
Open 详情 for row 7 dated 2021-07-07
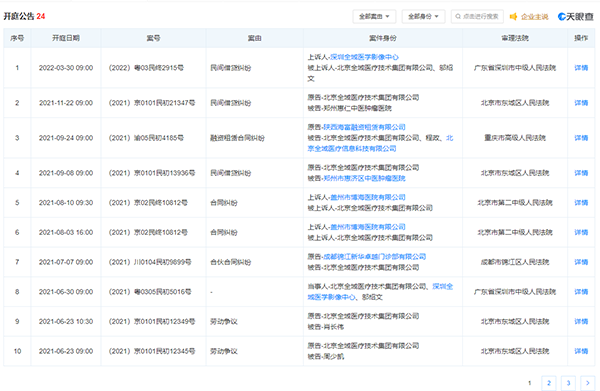click(x=581, y=262)
